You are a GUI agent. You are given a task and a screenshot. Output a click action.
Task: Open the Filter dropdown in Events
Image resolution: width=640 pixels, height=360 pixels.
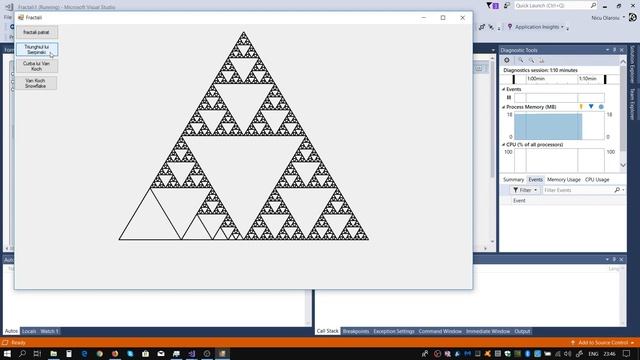pyautogui.click(x=525, y=190)
